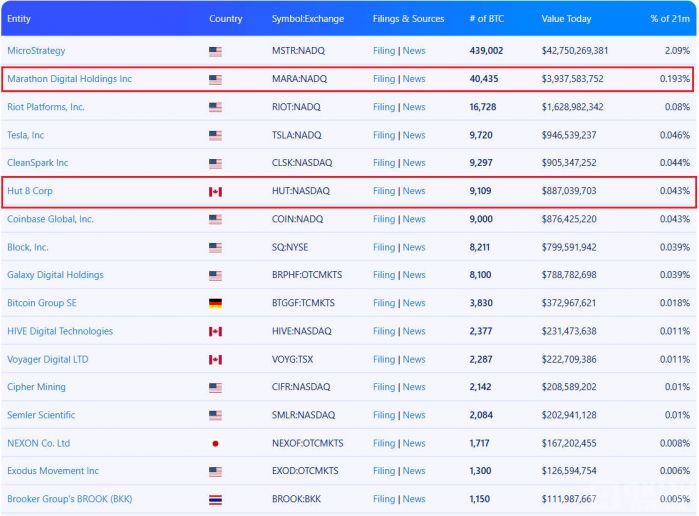Open the News link for MicroStrategy
Viewport: 699px width, 516px height.
click(x=414, y=51)
